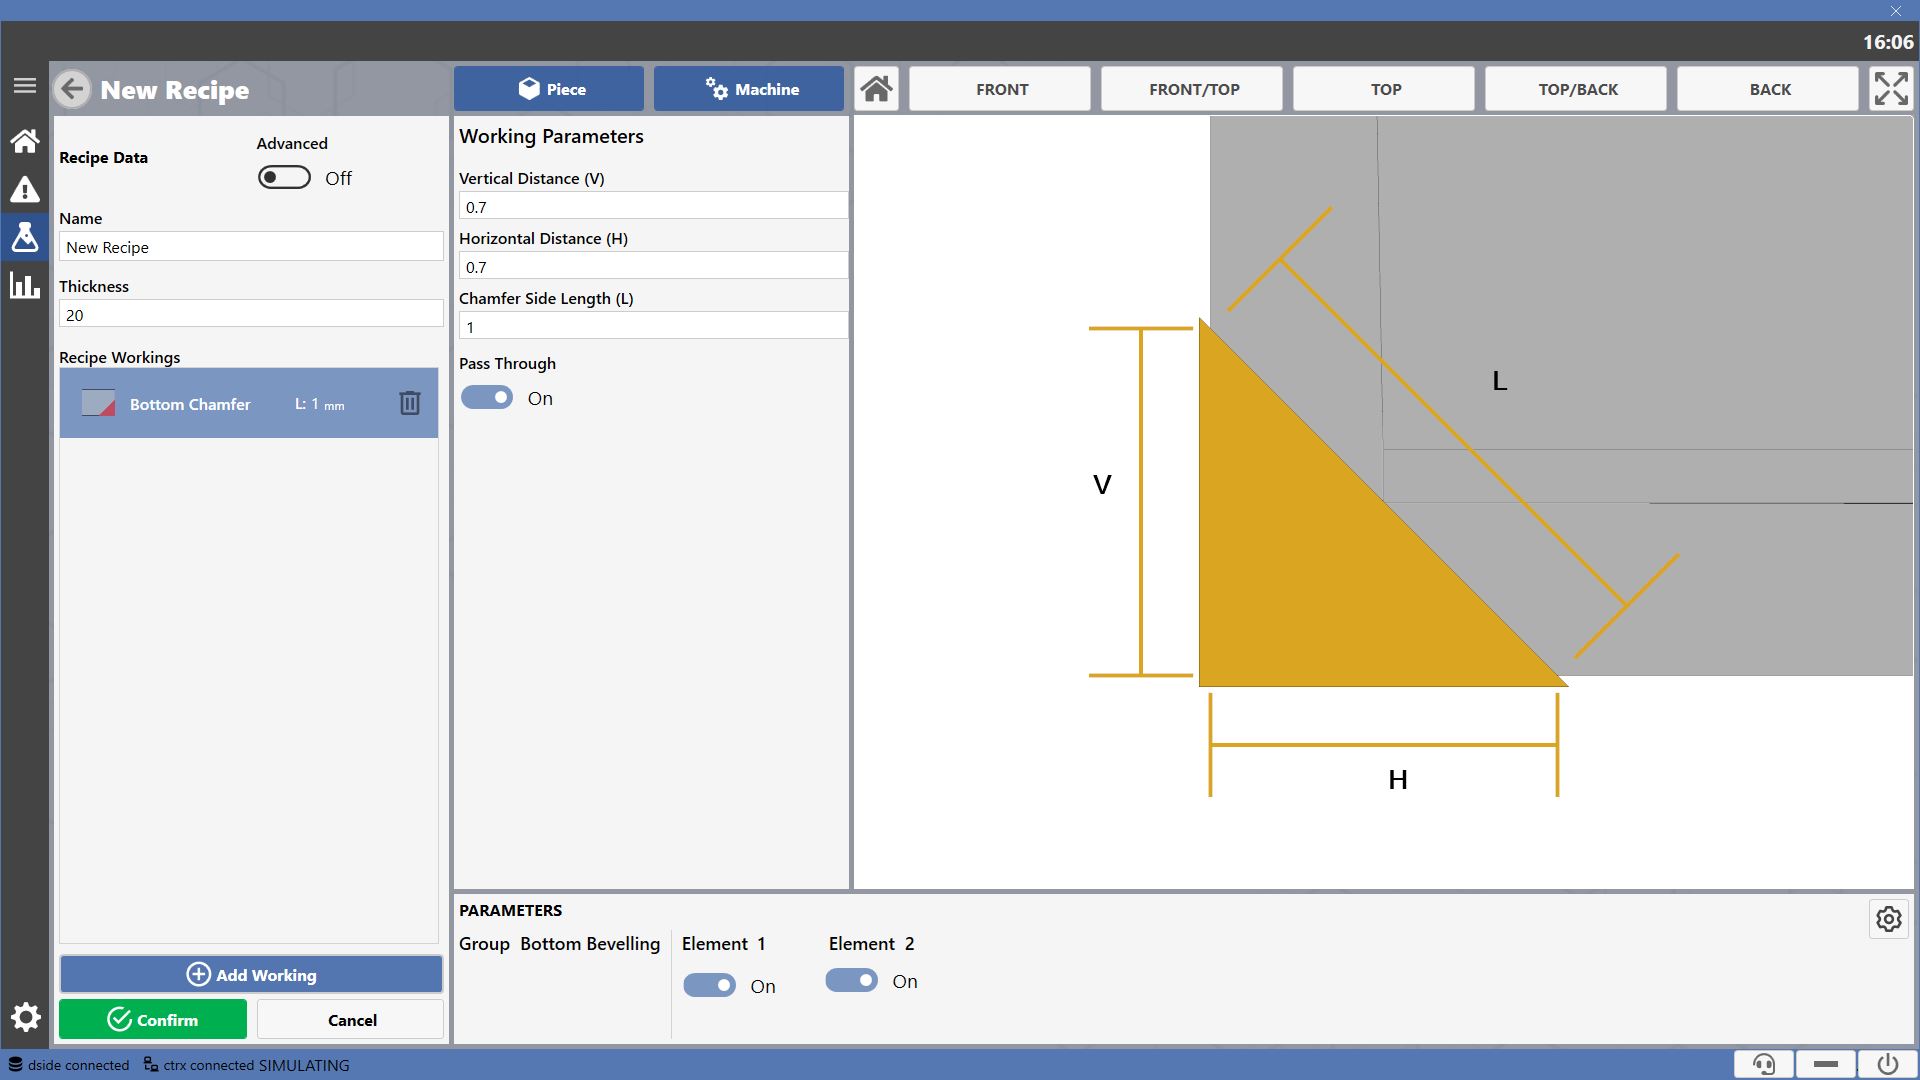
Task: Open the remote support headset icon
Action: tap(1764, 1064)
